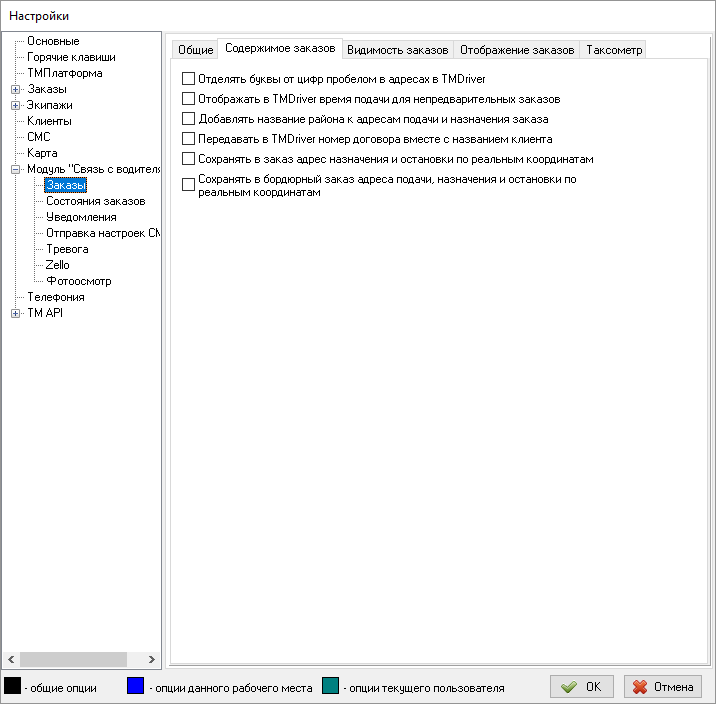Select Состояния заказов in the tree
The image size is (716, 704).
coord(95,201)
